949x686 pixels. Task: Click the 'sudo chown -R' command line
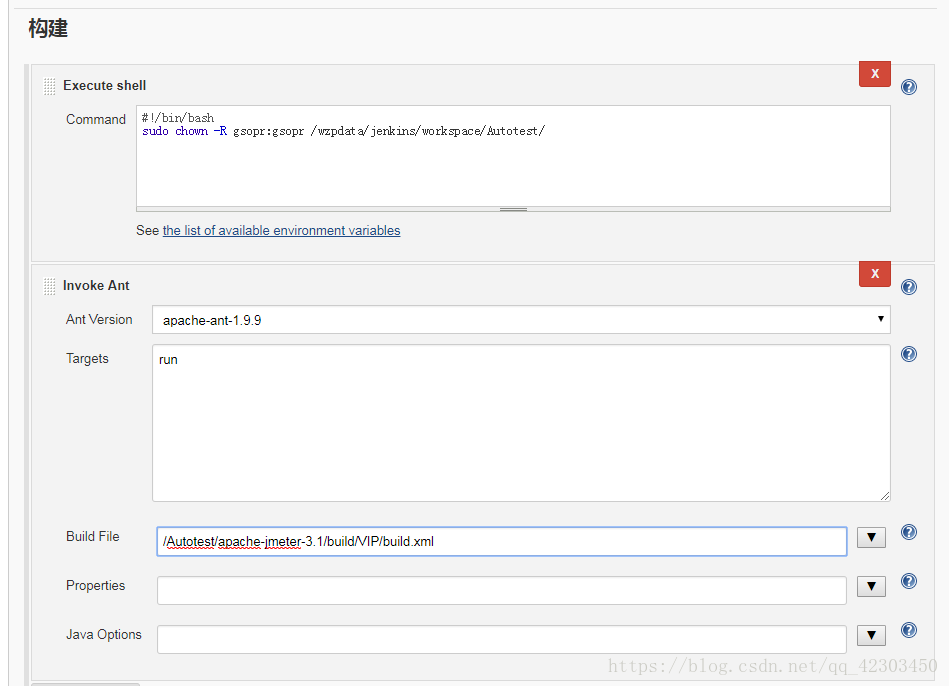tap(344, 131)
